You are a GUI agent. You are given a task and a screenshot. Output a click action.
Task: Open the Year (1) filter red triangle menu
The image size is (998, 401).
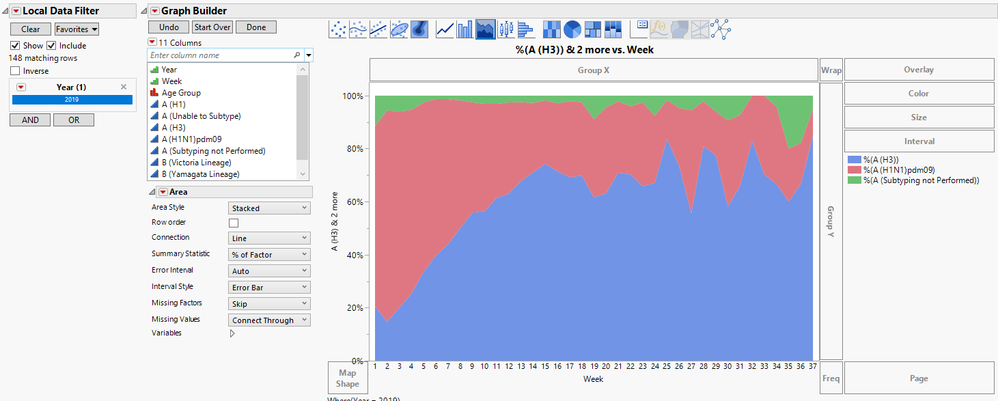click(x=21, y=87)
